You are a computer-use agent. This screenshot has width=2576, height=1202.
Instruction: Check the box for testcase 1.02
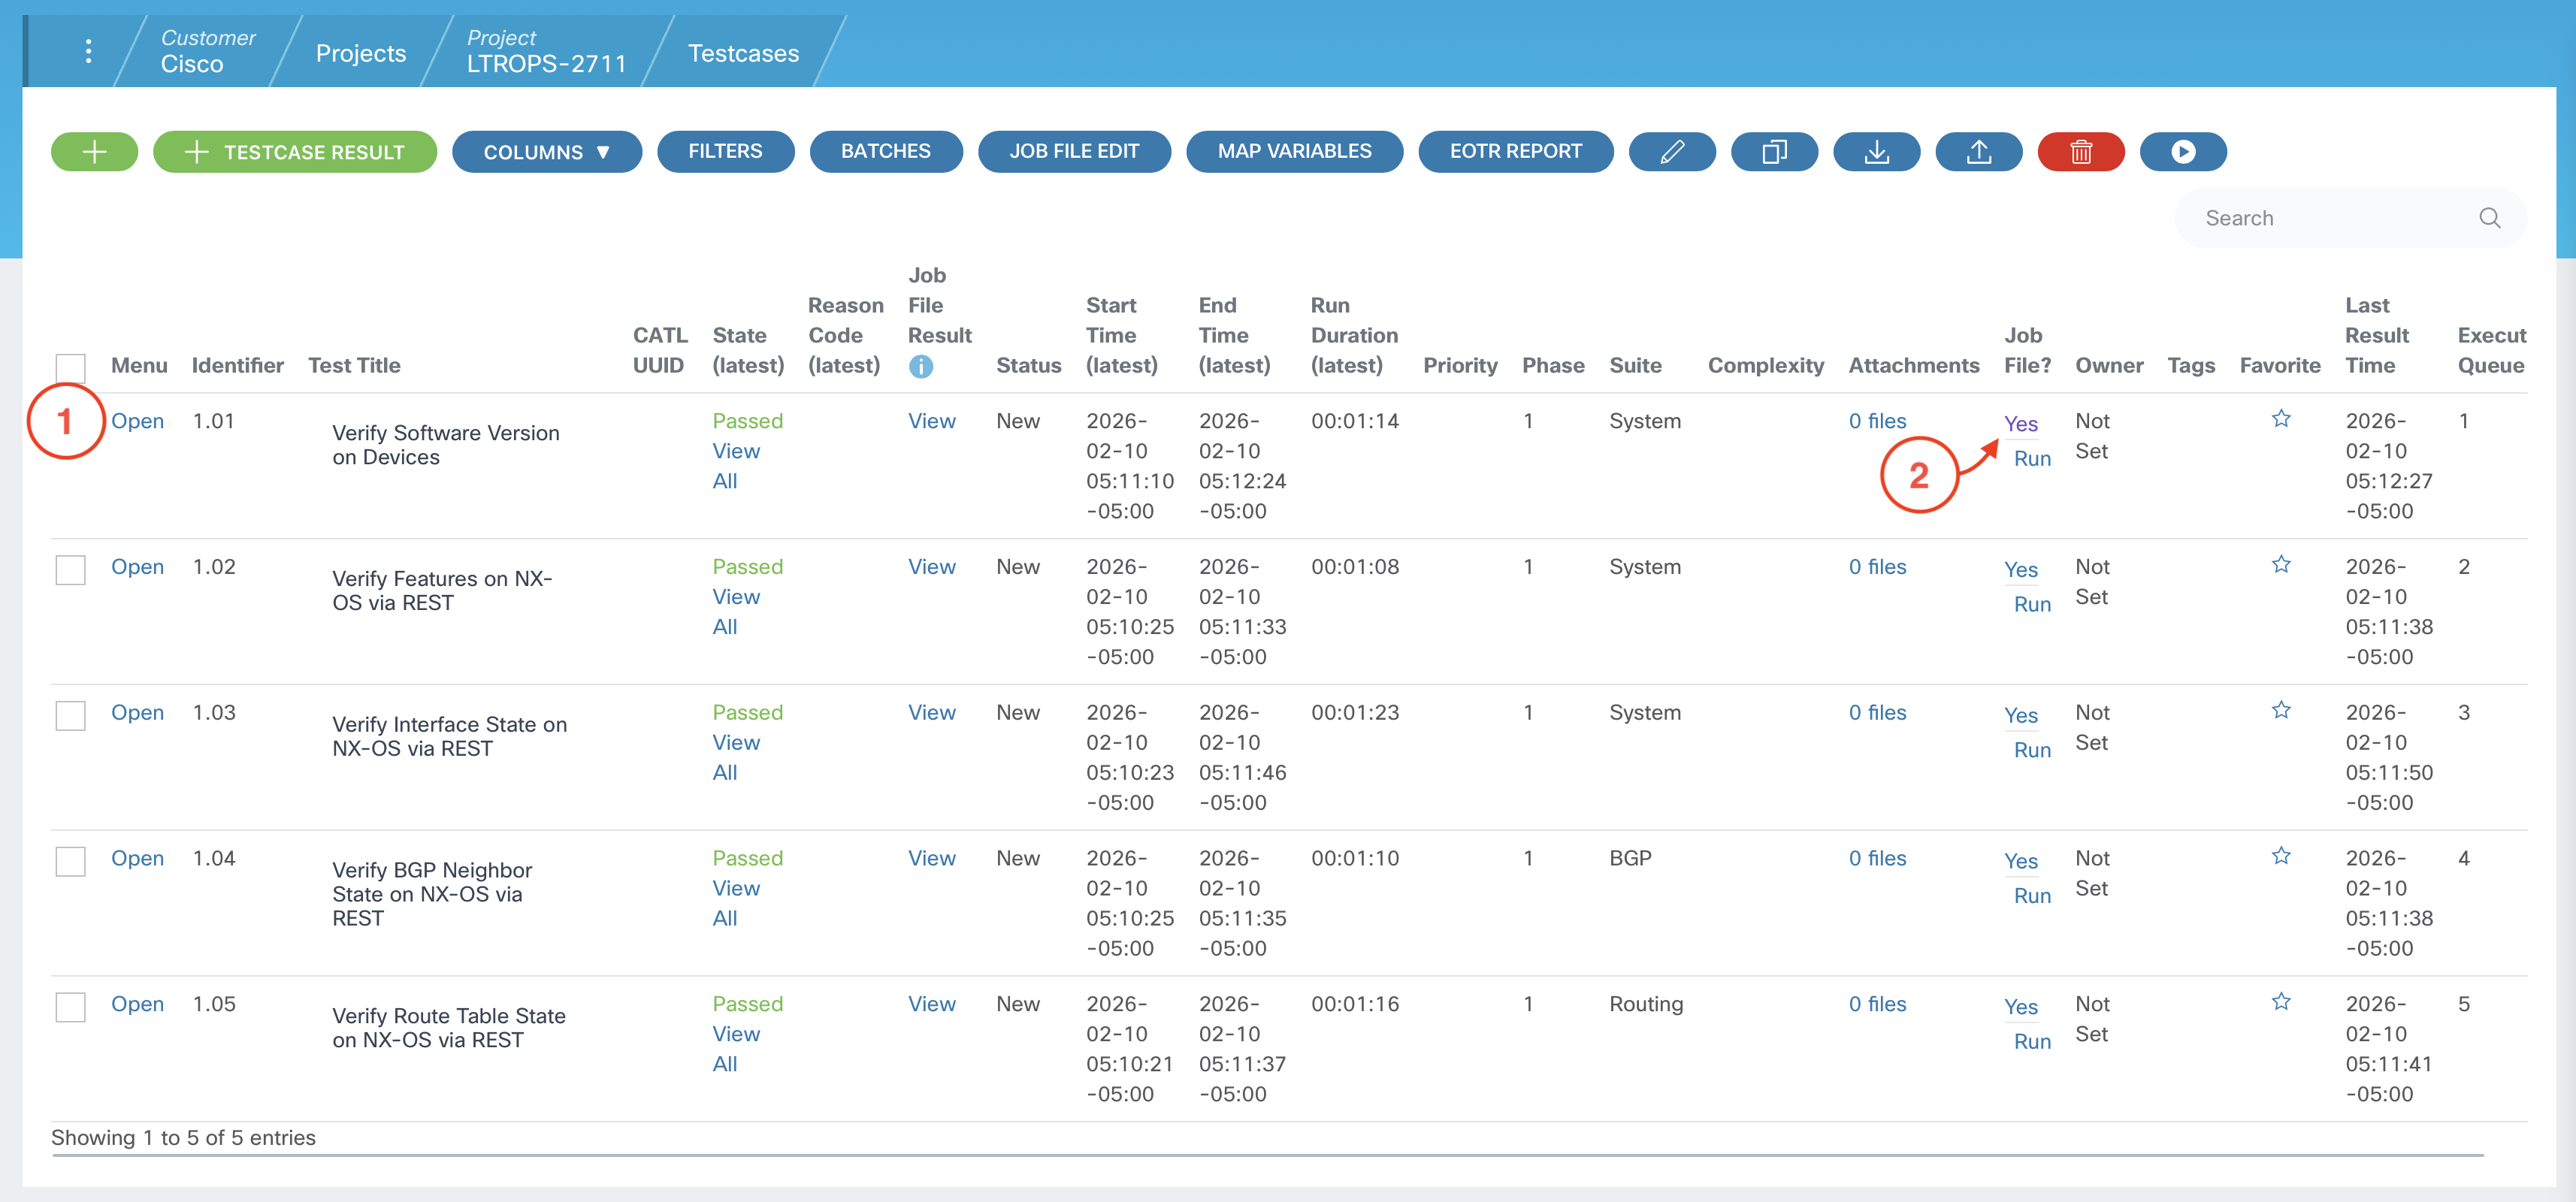click(70, 570)
